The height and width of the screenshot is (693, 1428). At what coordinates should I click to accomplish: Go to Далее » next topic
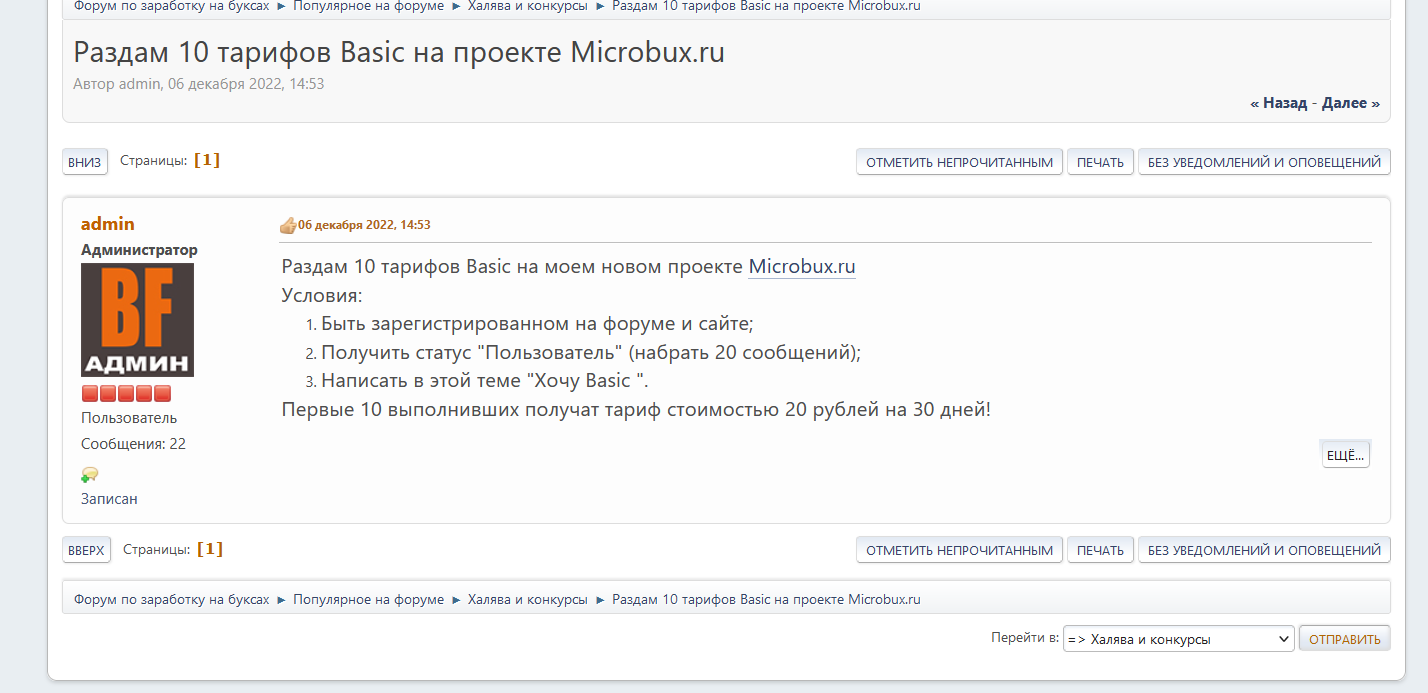1351,103
